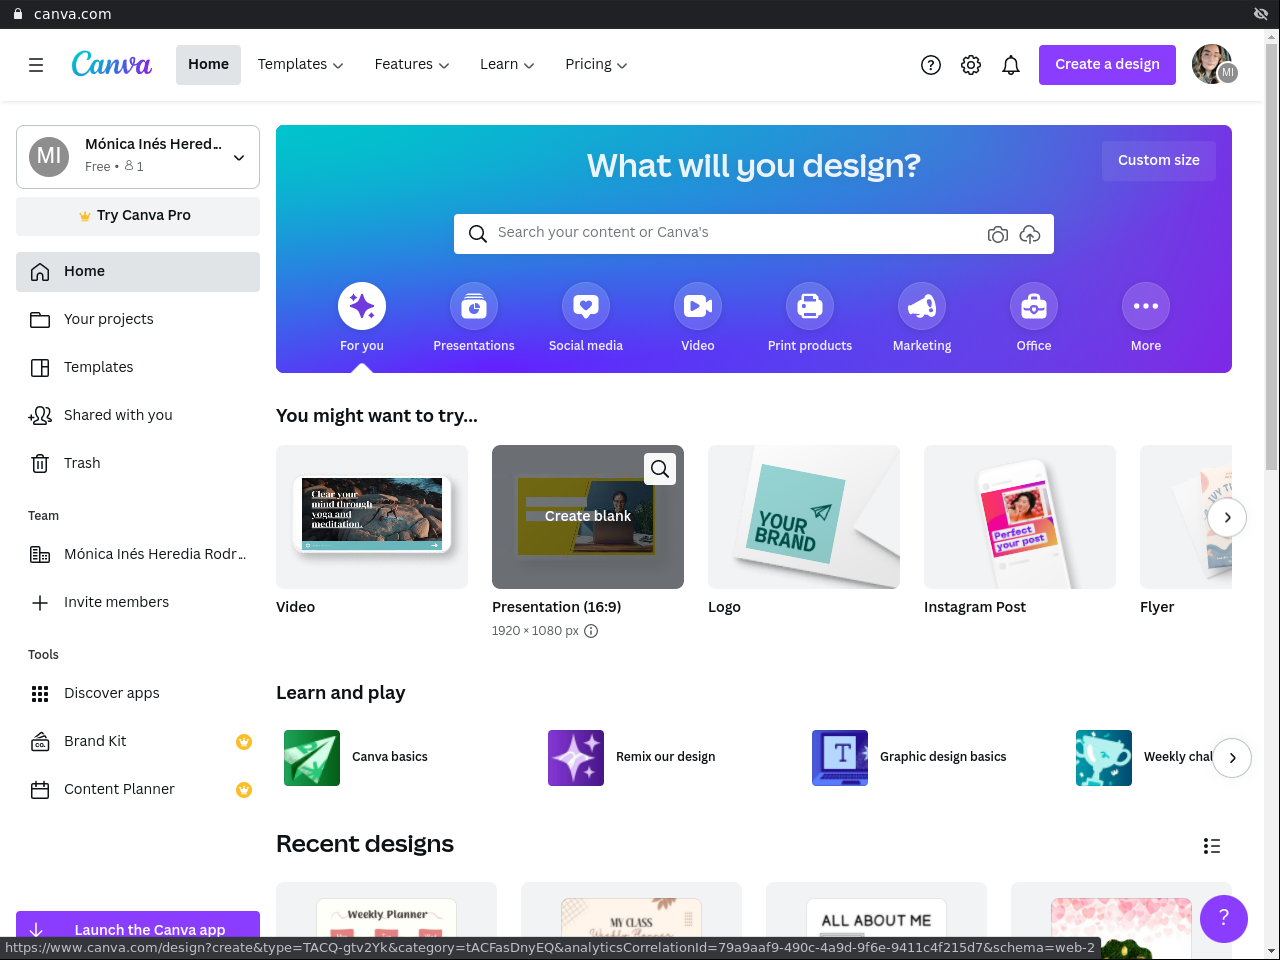Select the Print products category icon
Image resolution: width=1280 pixels, height=960 pixels.
click(810, 306)
